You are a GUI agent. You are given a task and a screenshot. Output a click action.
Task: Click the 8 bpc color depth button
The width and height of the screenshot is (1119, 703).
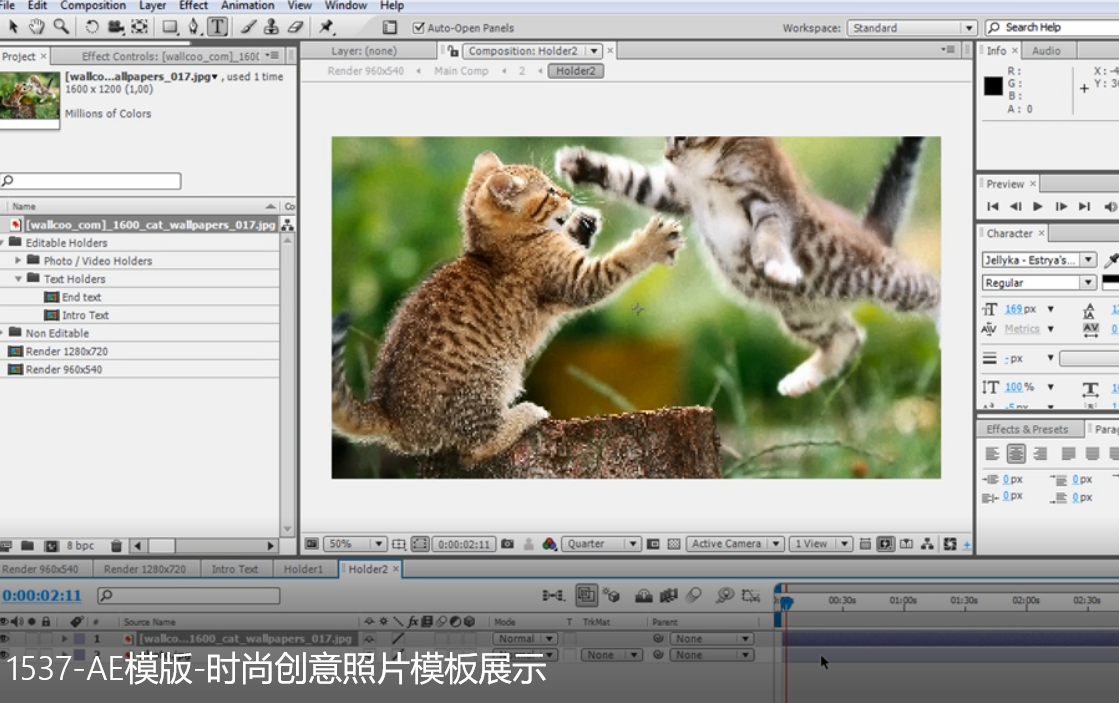81,546
